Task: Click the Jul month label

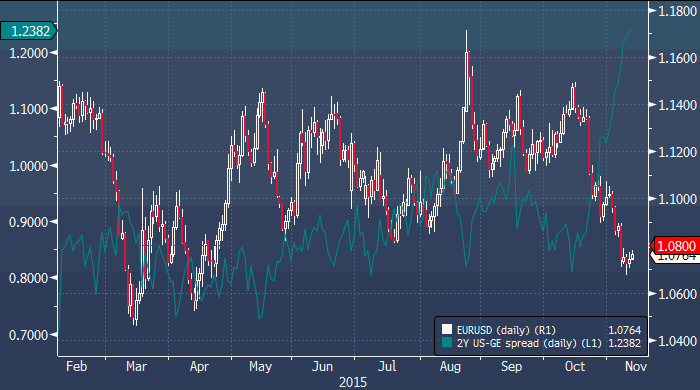Action: (387, 366)
